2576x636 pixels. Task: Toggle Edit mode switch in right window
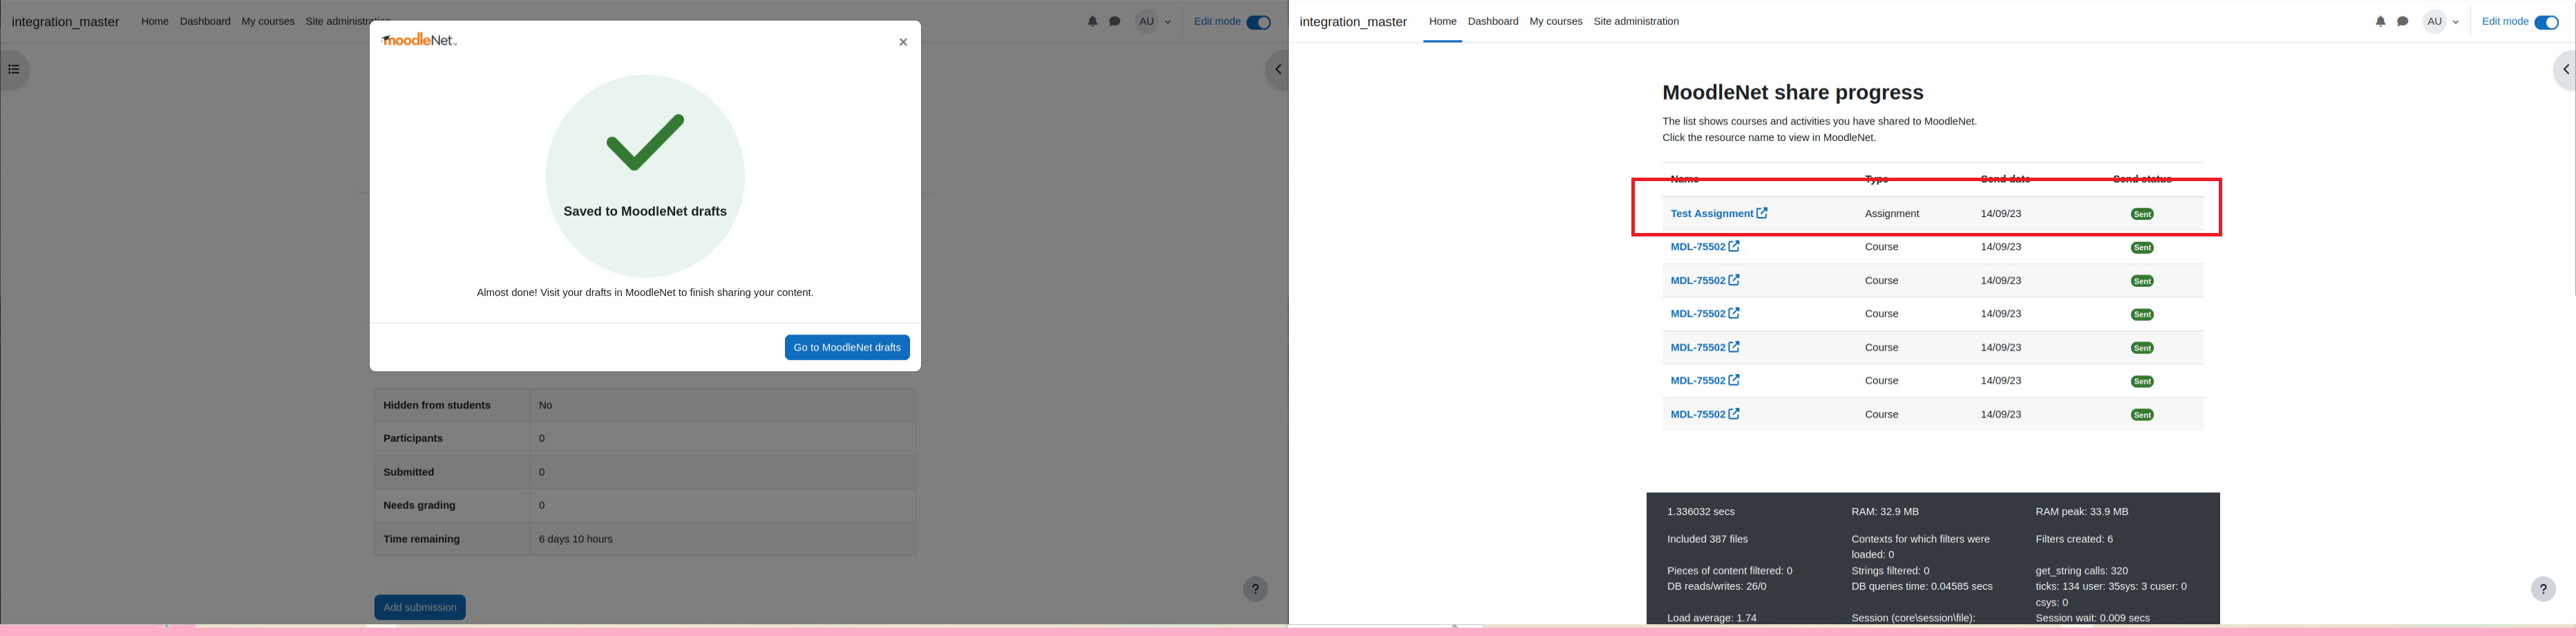point(2546,22)
